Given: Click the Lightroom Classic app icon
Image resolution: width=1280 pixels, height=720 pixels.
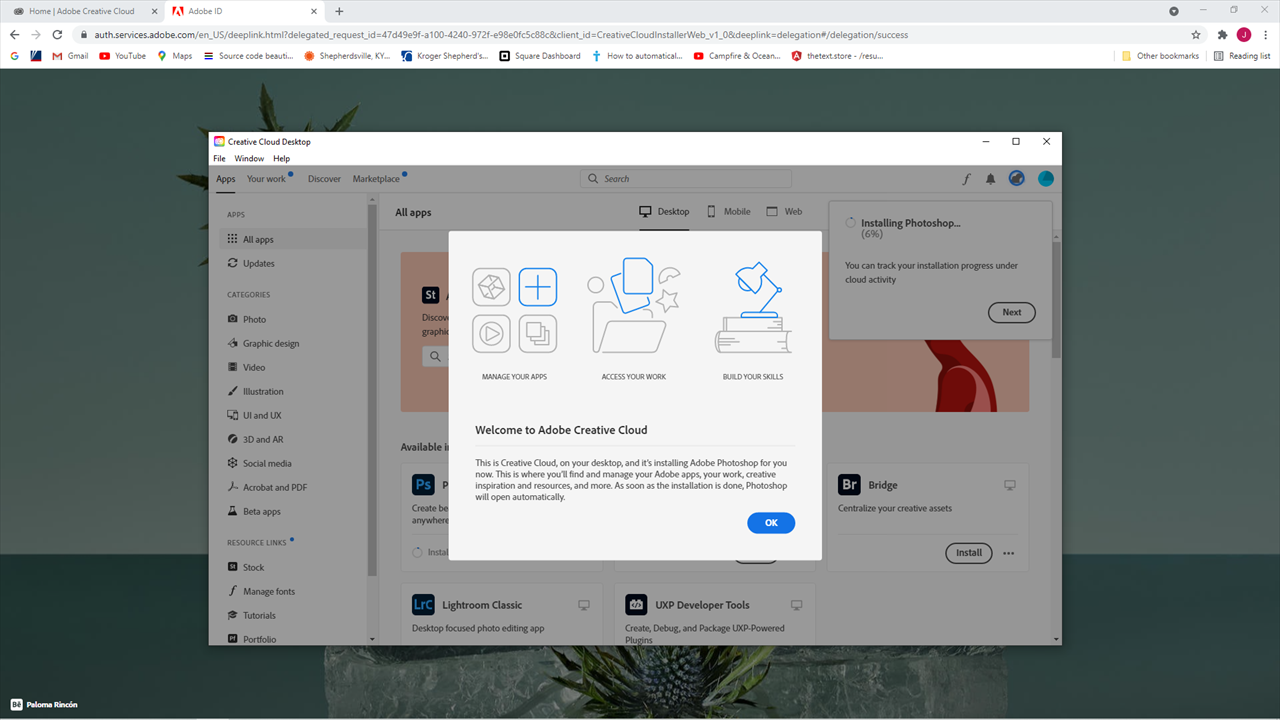Looking at the screenshot, I should tap(423, 605).
